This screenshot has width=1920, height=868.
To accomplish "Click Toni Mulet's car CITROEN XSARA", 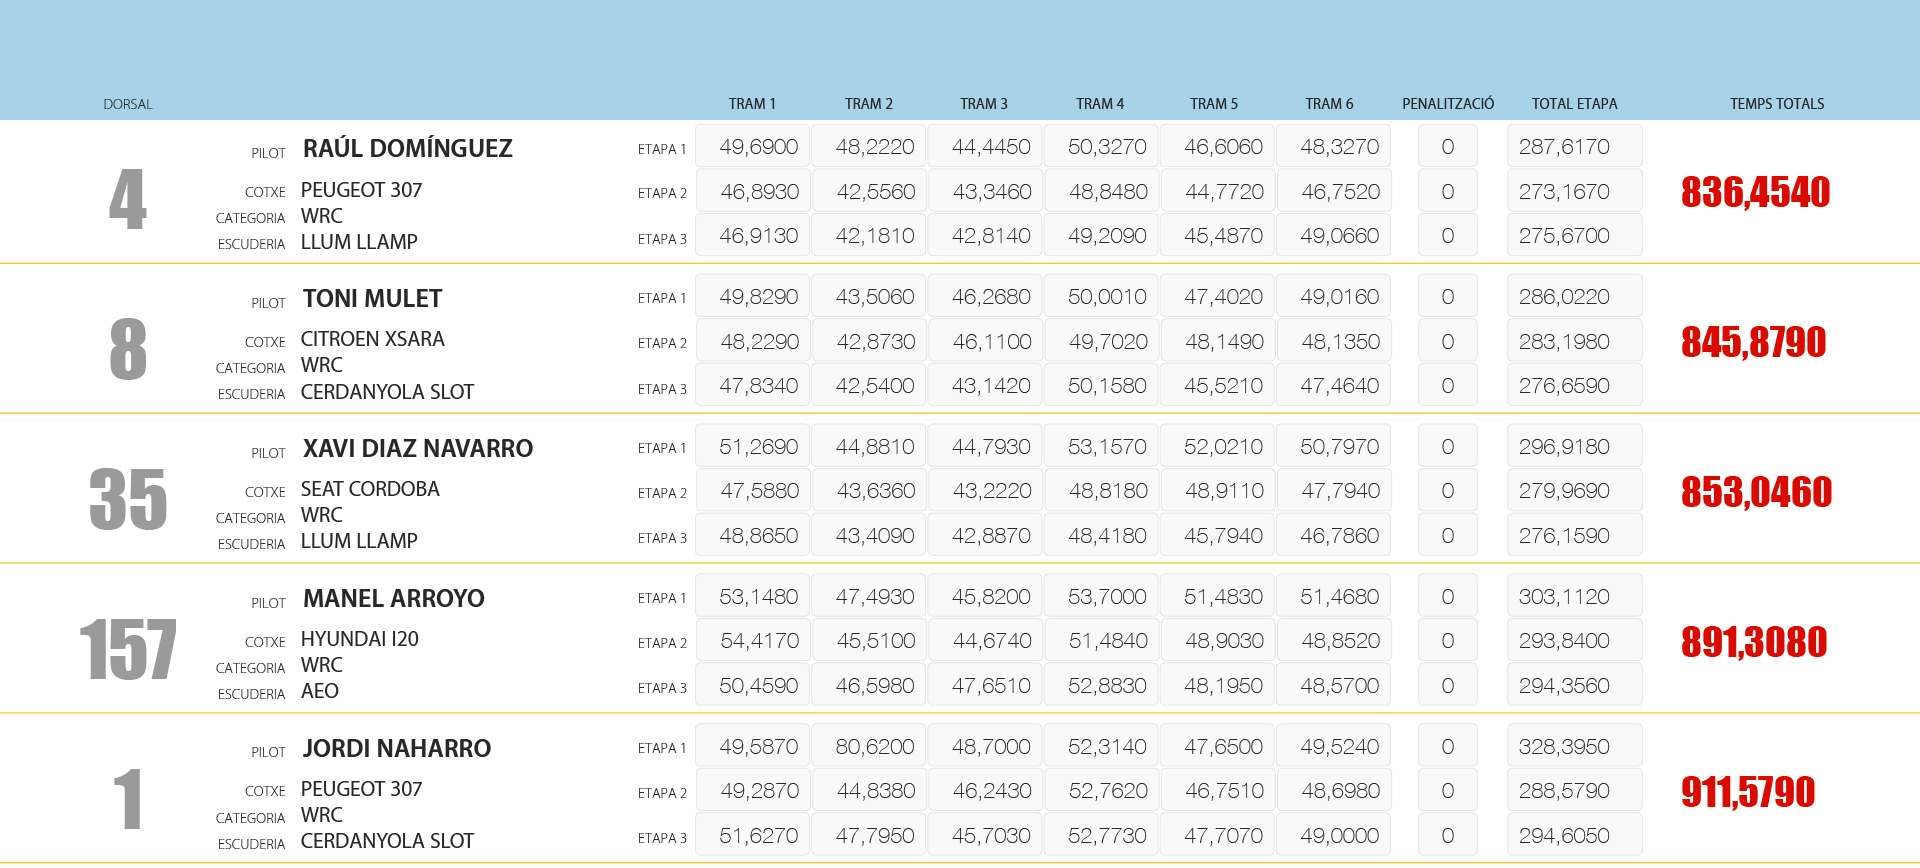I will [x=372, y=340].
